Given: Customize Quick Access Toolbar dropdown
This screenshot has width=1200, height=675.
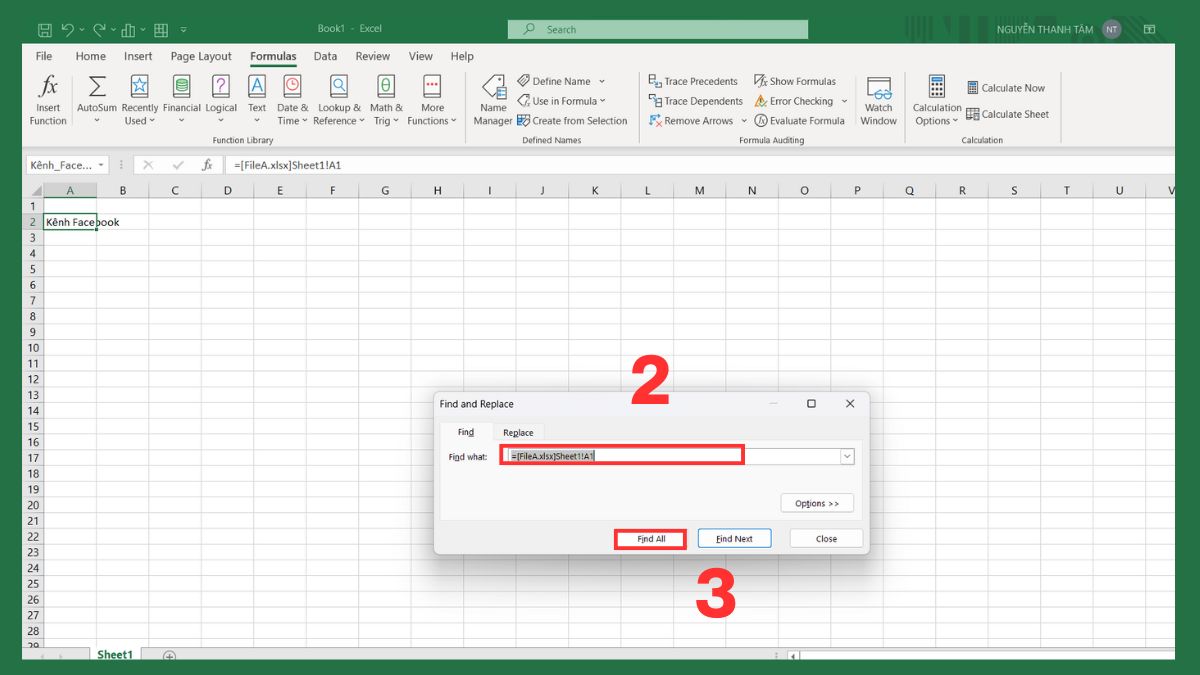Looking at the screenshot, I should pyautogui.click(x=184, y=30).
